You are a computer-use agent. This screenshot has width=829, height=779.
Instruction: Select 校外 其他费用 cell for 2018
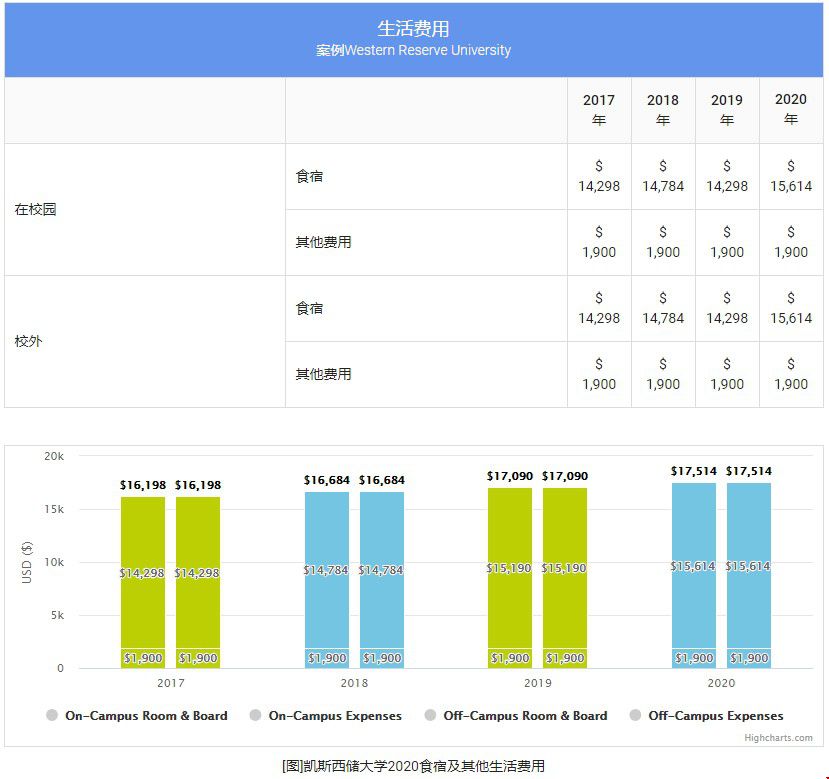coord(663,374)
